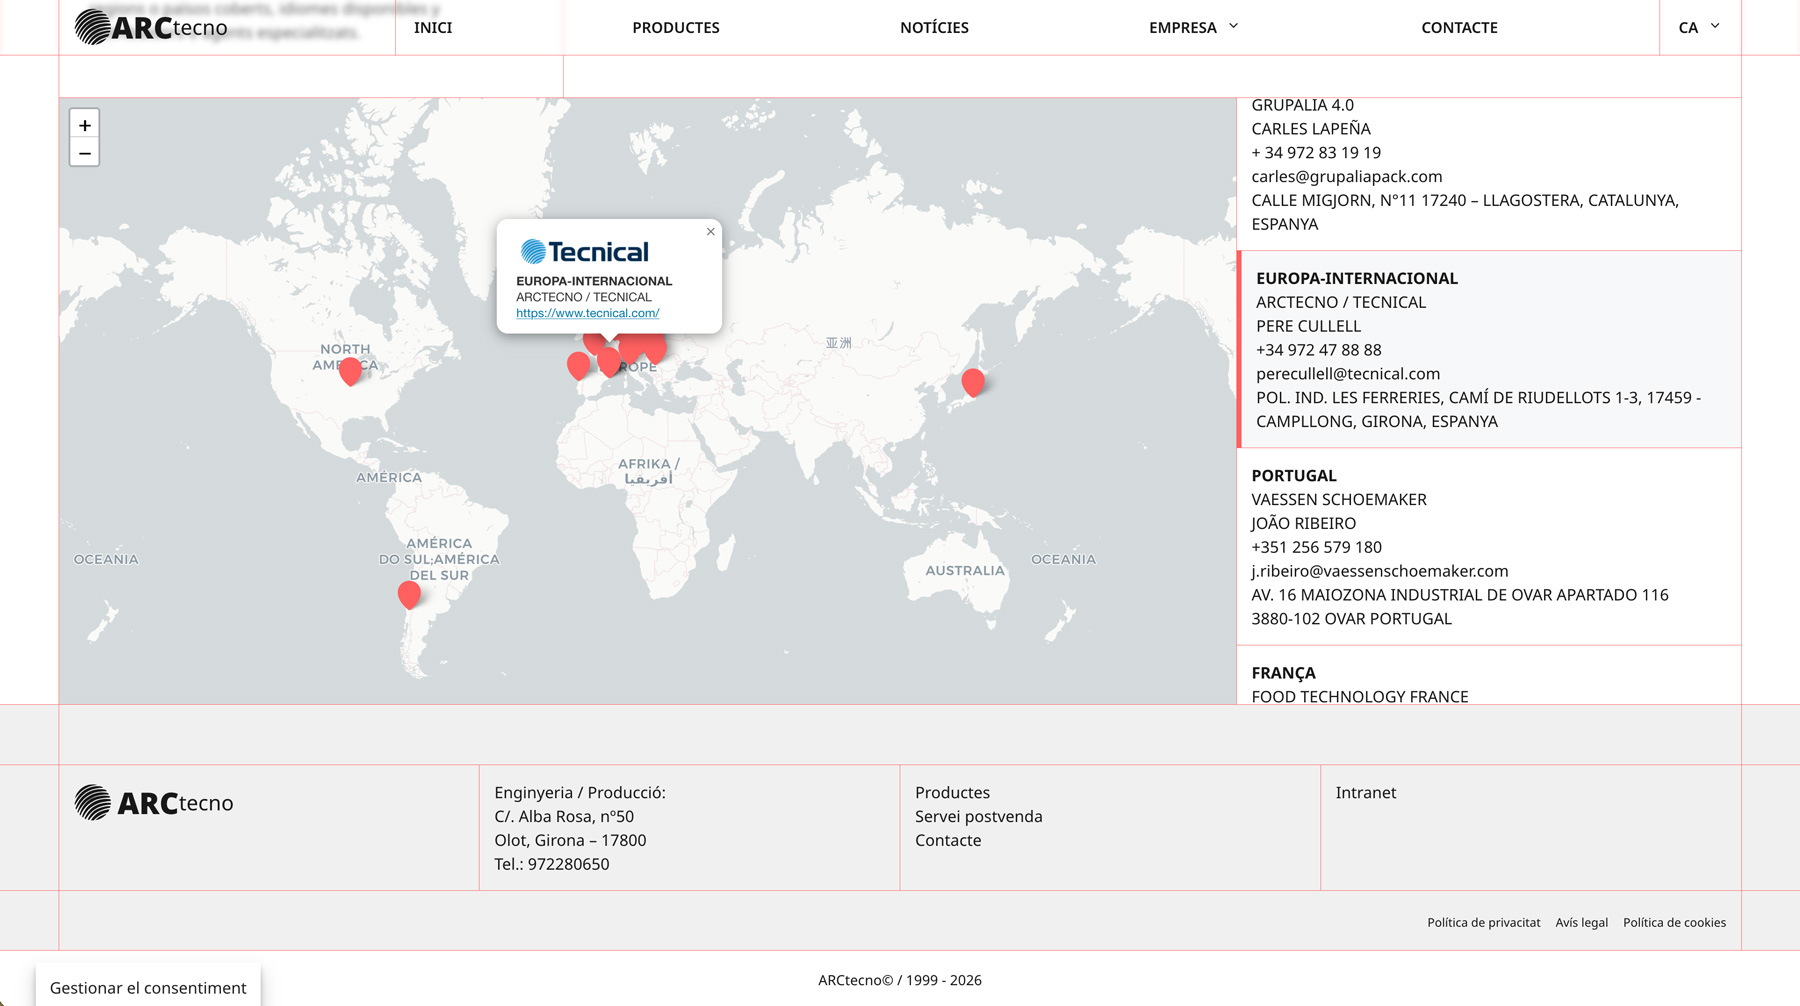Viewport: 1800px width, 1006px height.
Task: Open the Política de cookies link
Action: coord(1674,922)
